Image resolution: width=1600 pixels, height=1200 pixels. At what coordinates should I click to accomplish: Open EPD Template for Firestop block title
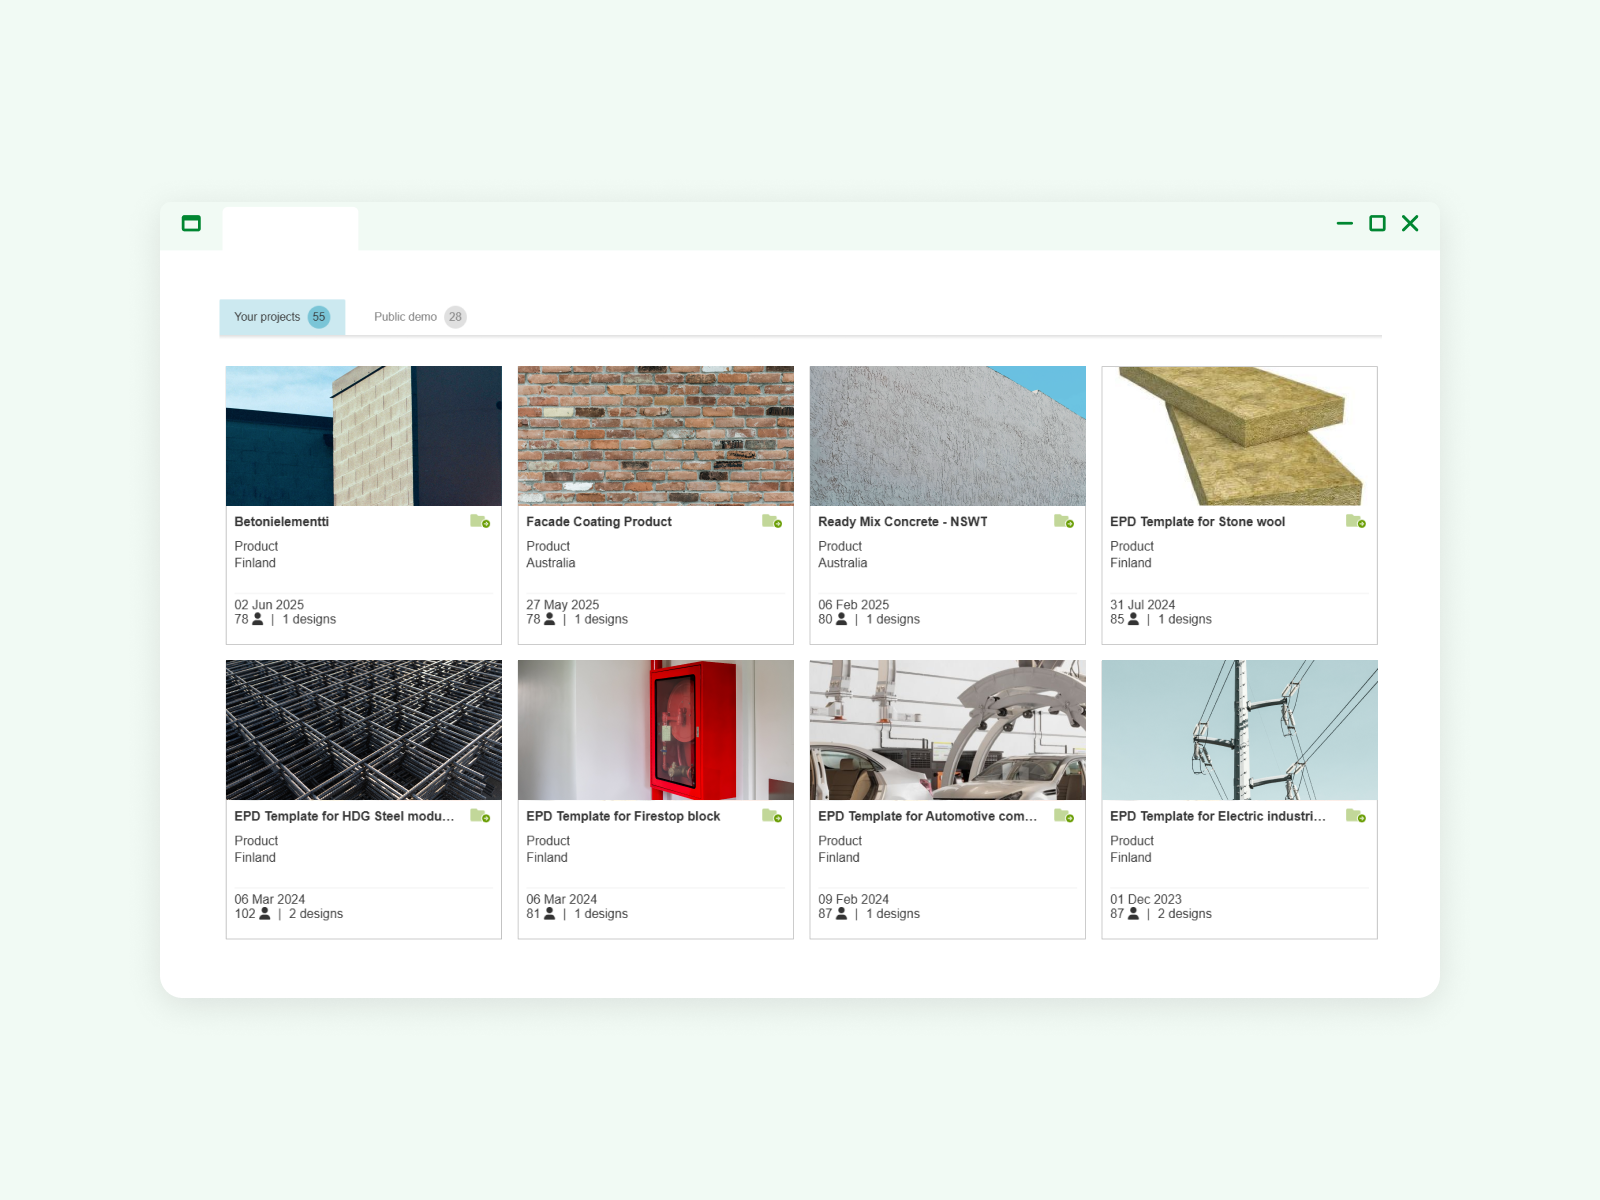click(x=623, y=817)
